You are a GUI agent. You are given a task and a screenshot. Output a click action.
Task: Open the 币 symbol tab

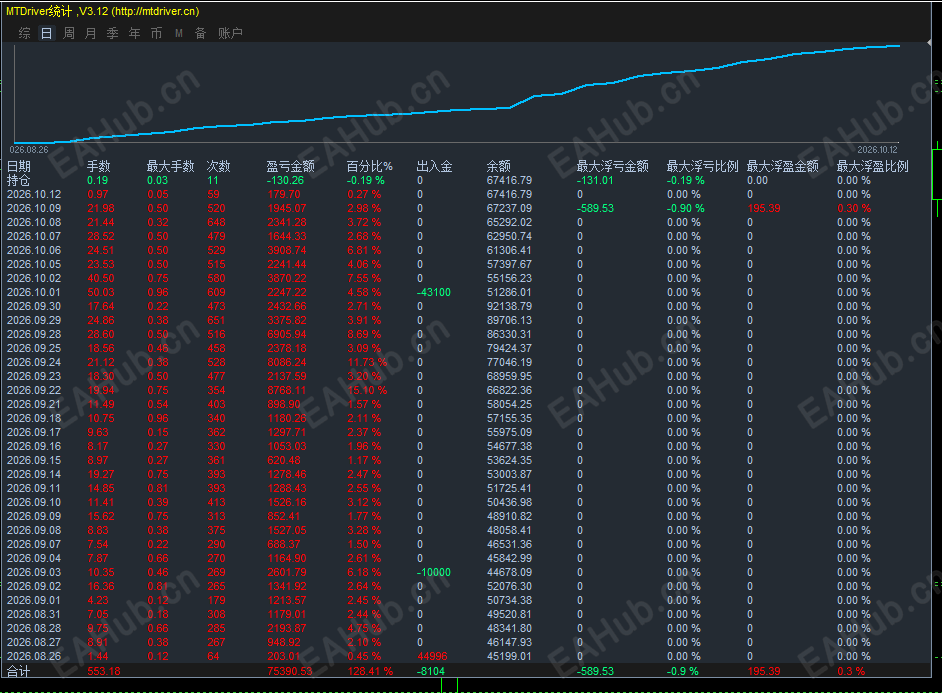[x=156, y=33]
